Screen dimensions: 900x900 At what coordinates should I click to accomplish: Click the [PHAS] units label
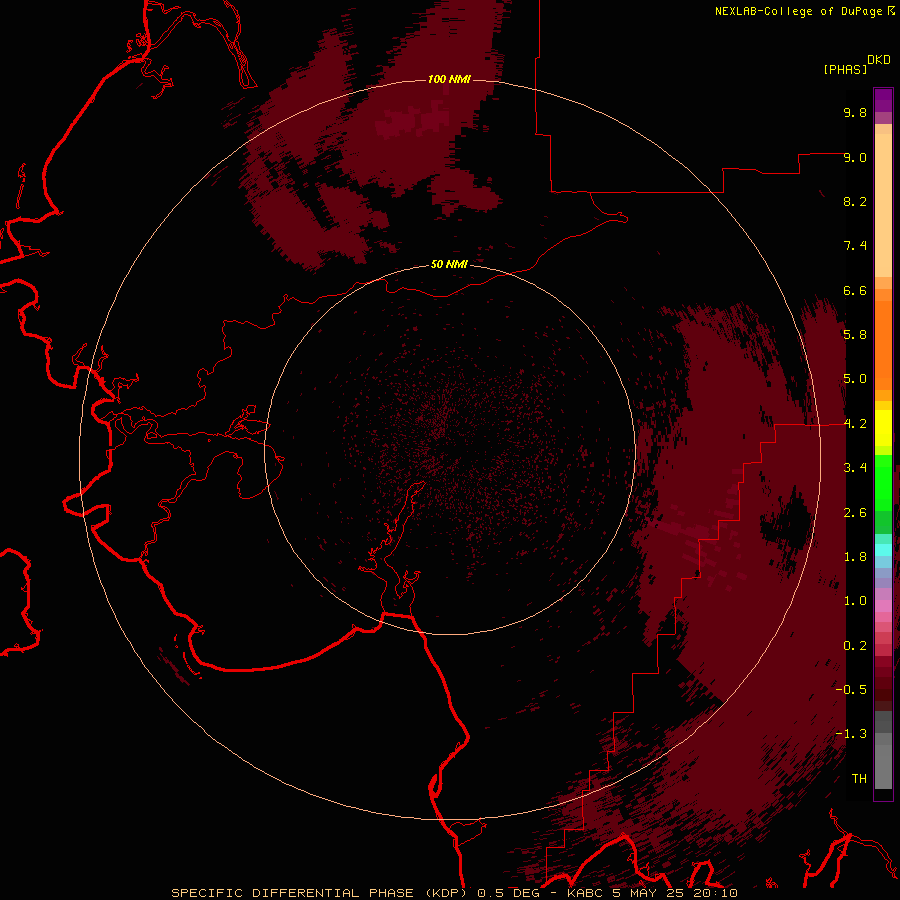click(x=845, y=70)
